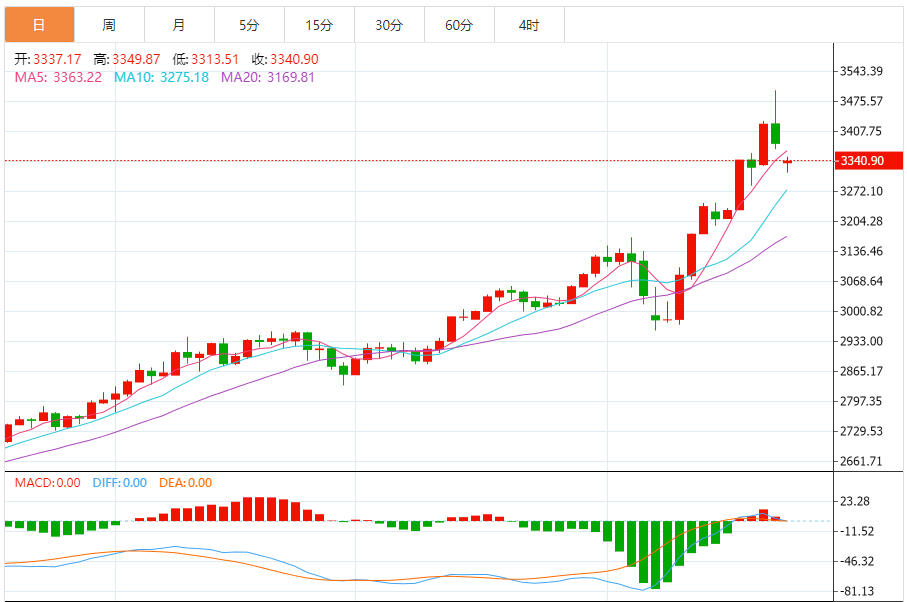
Task: Click the low price value 3313.51
Action: point(215,59)
